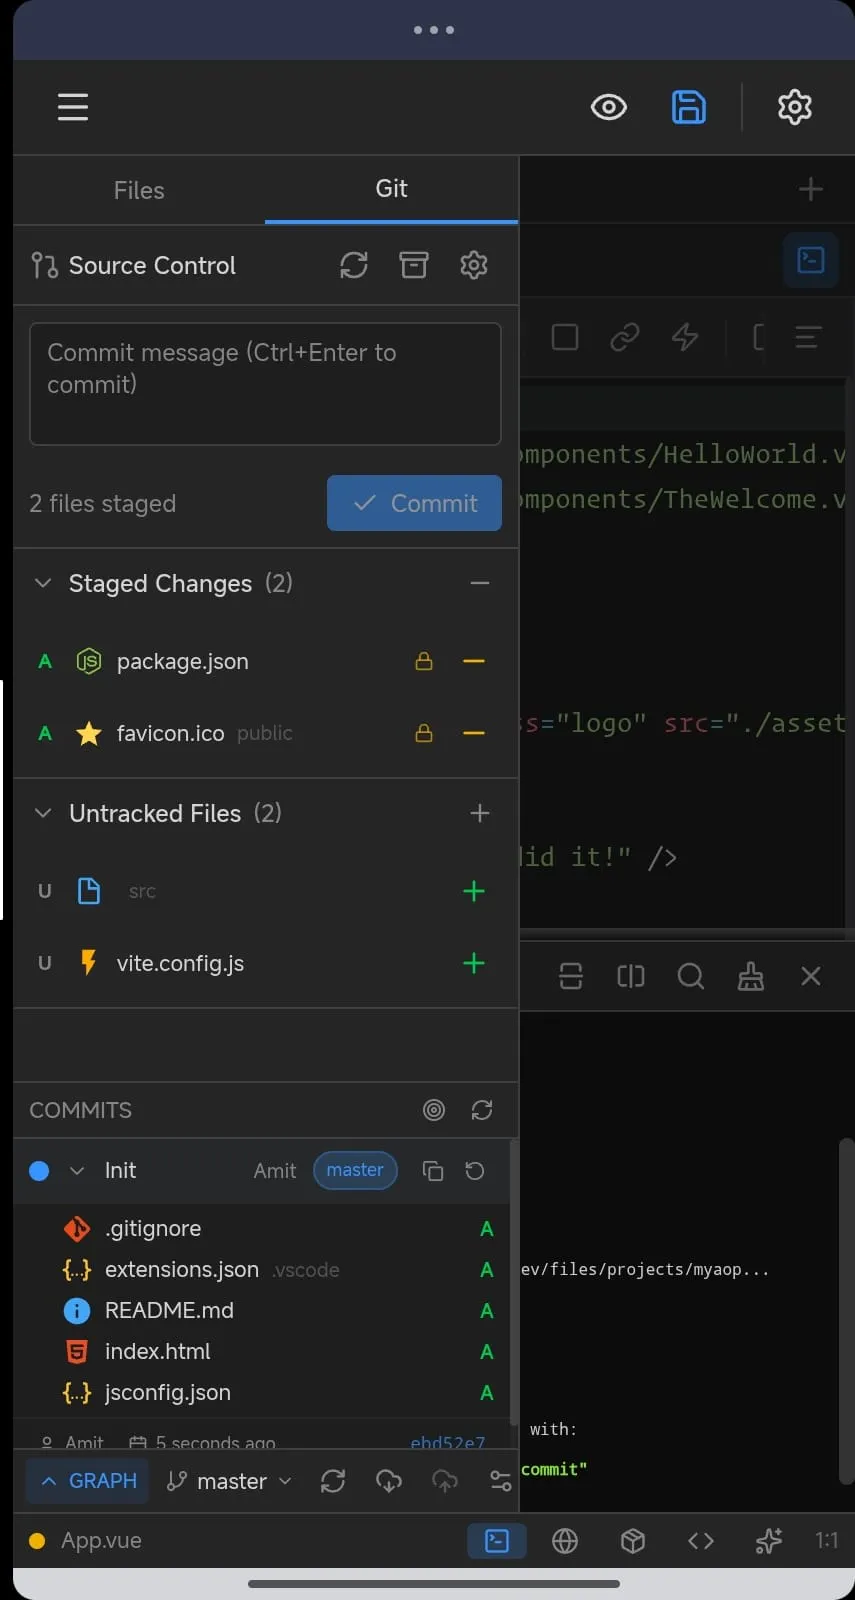Screen dimensions: 855x1600
Task: Open extensions.json from commit files
Action: (182, 1270)
